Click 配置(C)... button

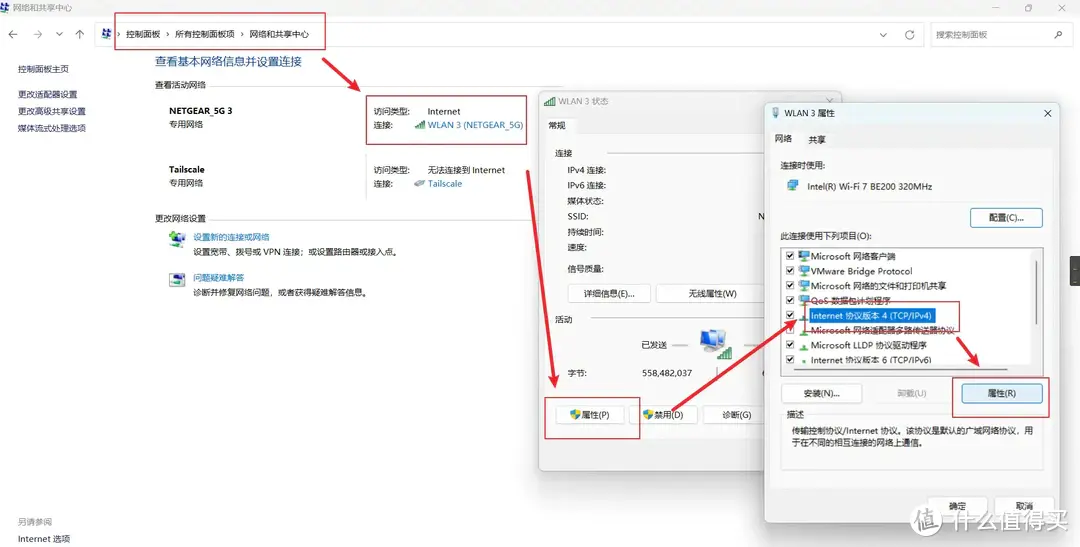click(1006, 217)
